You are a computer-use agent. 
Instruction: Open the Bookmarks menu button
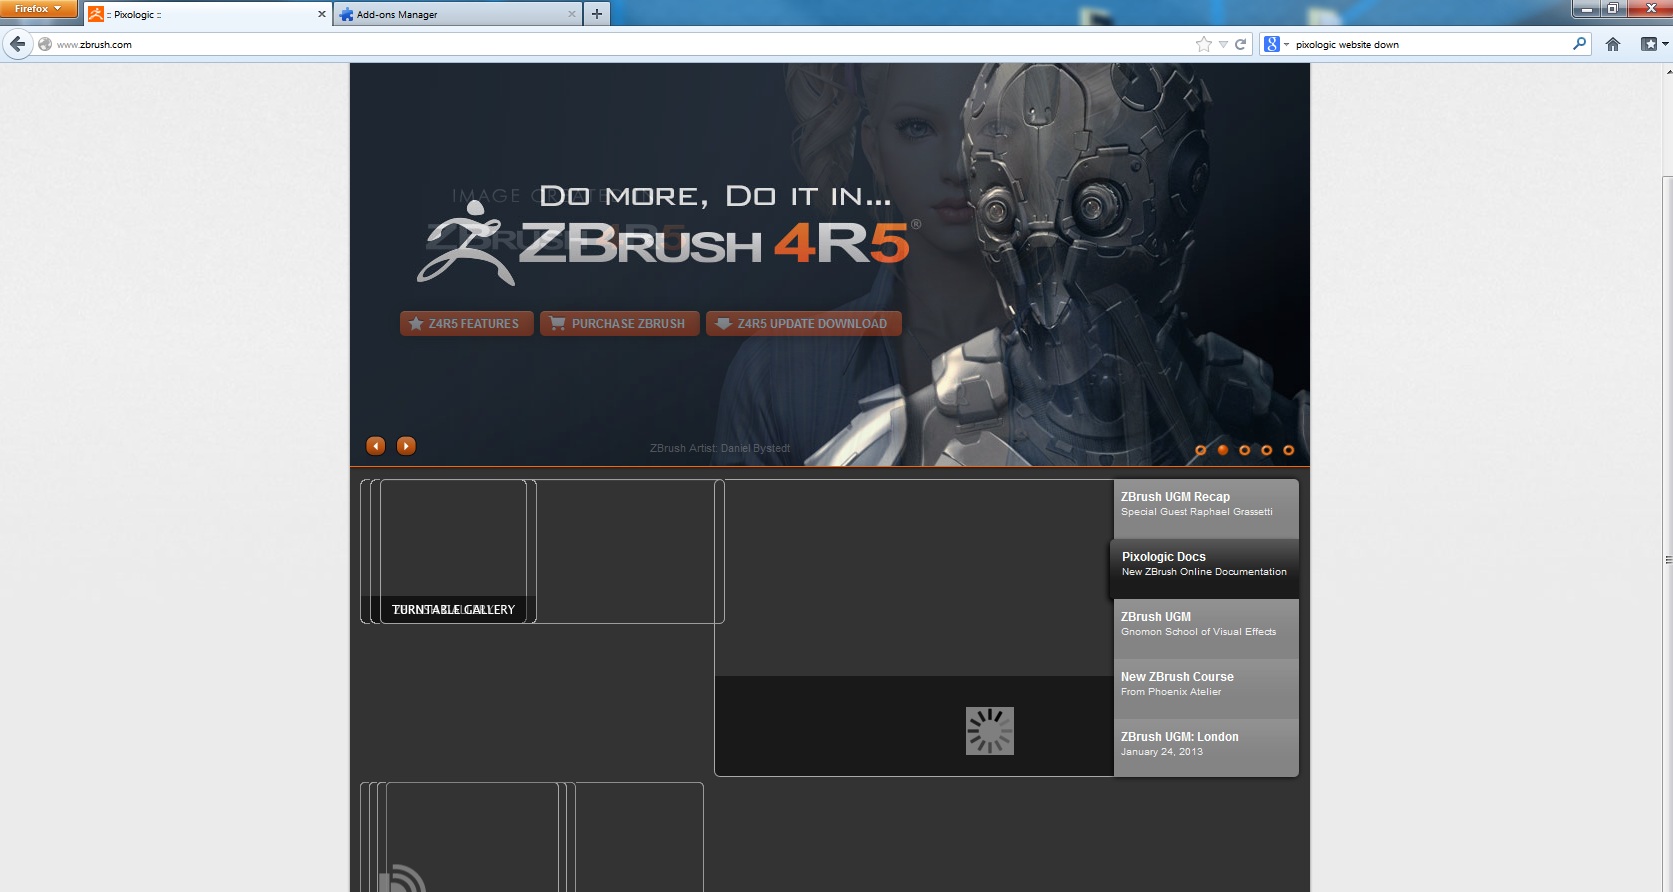point(1654,44)
